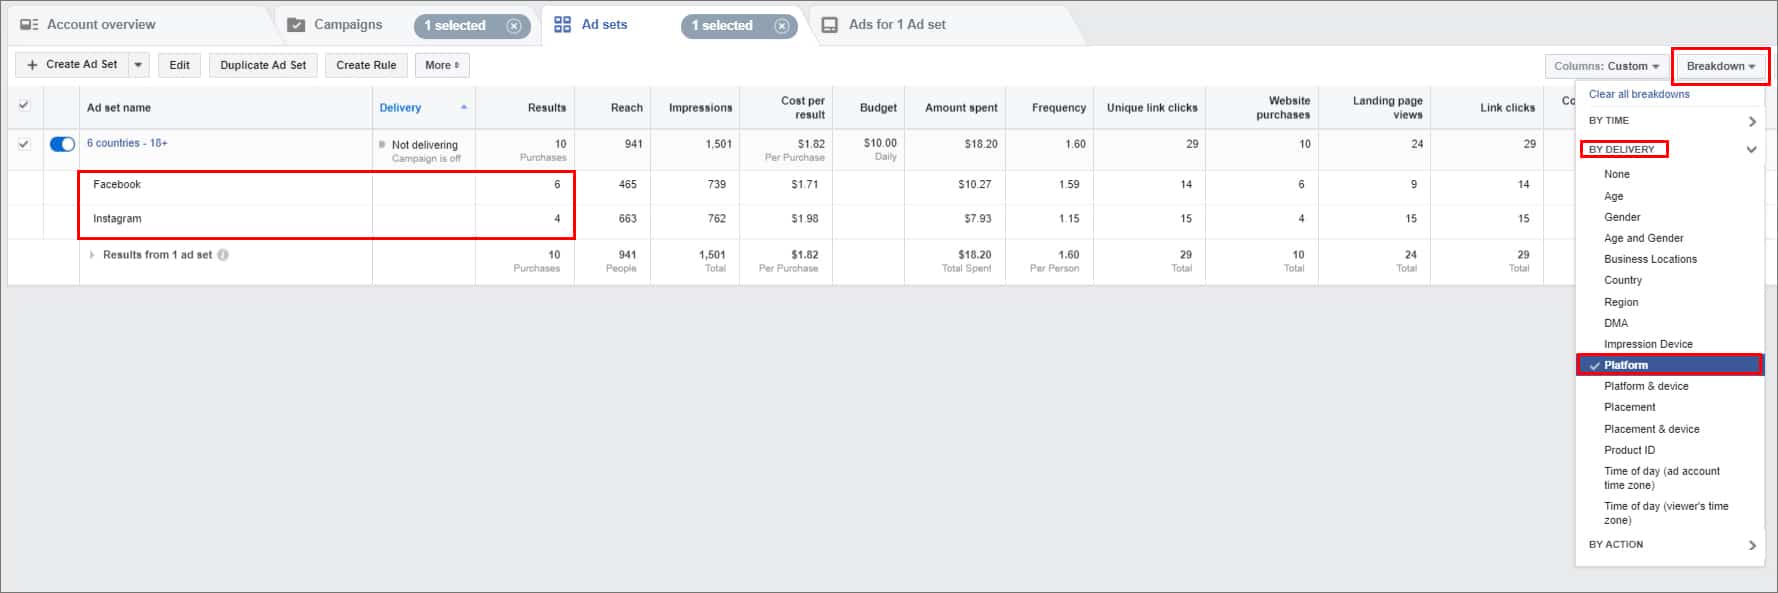Open the Columns: Custom dropdown
Image resolution: width=1778 pixels, height=593 pixels.
coord(1606,66)
